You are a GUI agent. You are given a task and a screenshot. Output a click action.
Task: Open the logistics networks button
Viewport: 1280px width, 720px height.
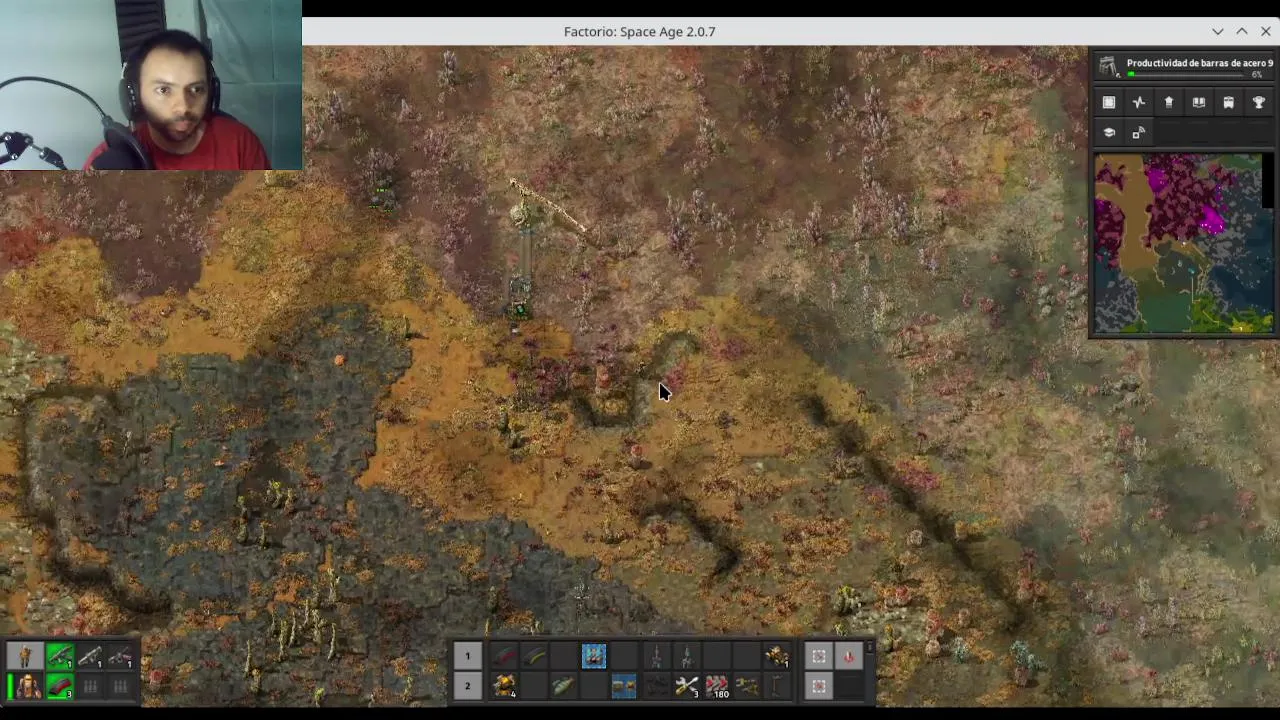[x=1169, y=102]
